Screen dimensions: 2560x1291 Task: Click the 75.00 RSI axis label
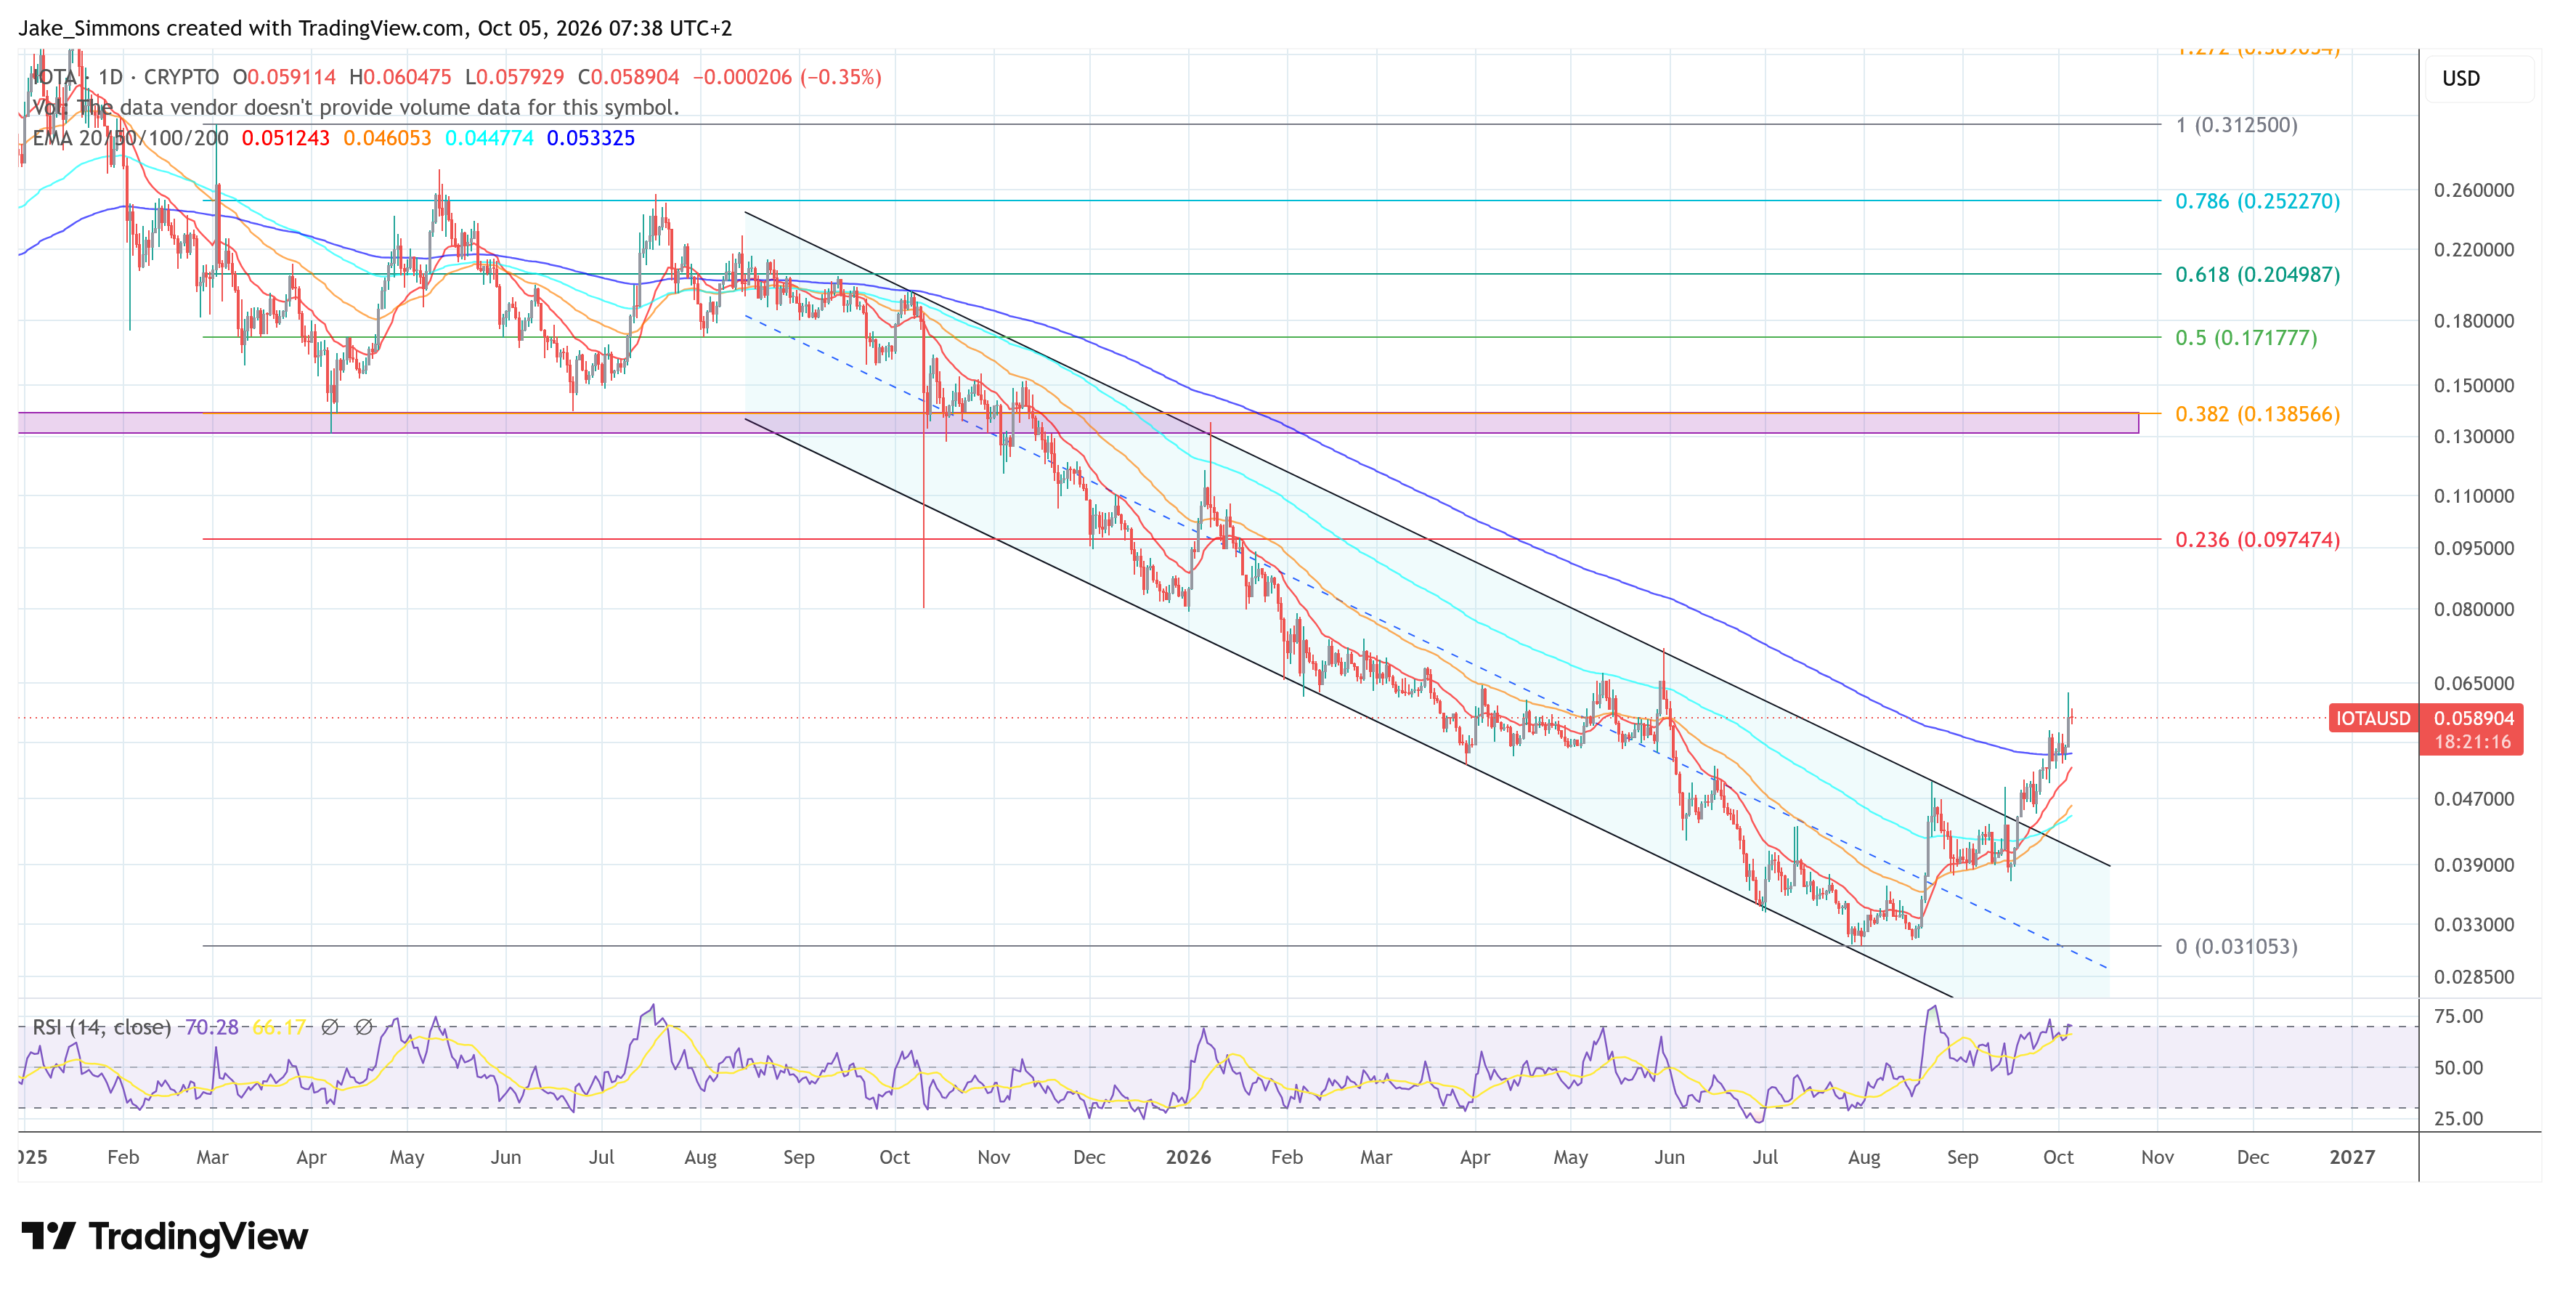(x=2458, y=1016)
